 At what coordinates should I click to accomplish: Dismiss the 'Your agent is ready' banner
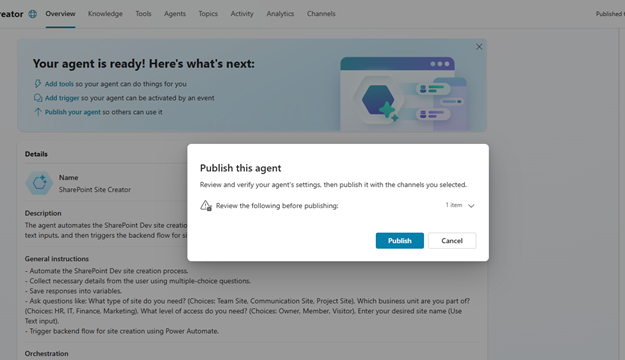pyautogui.click(x=479, y=47)
